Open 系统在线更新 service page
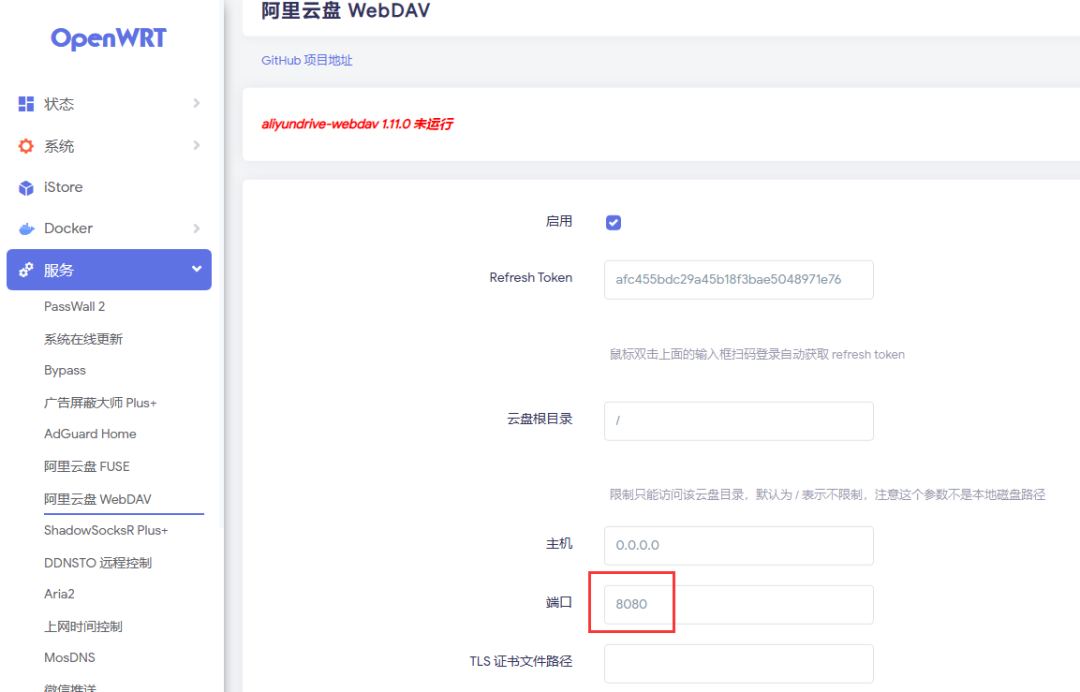The height and width of the screenshot is (692, 1080). [83, 339]
